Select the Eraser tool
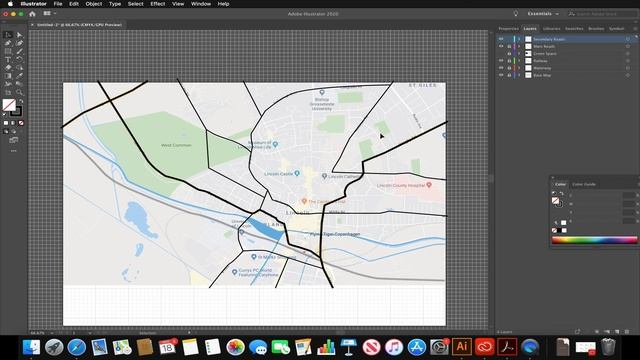 coord(8,68)
